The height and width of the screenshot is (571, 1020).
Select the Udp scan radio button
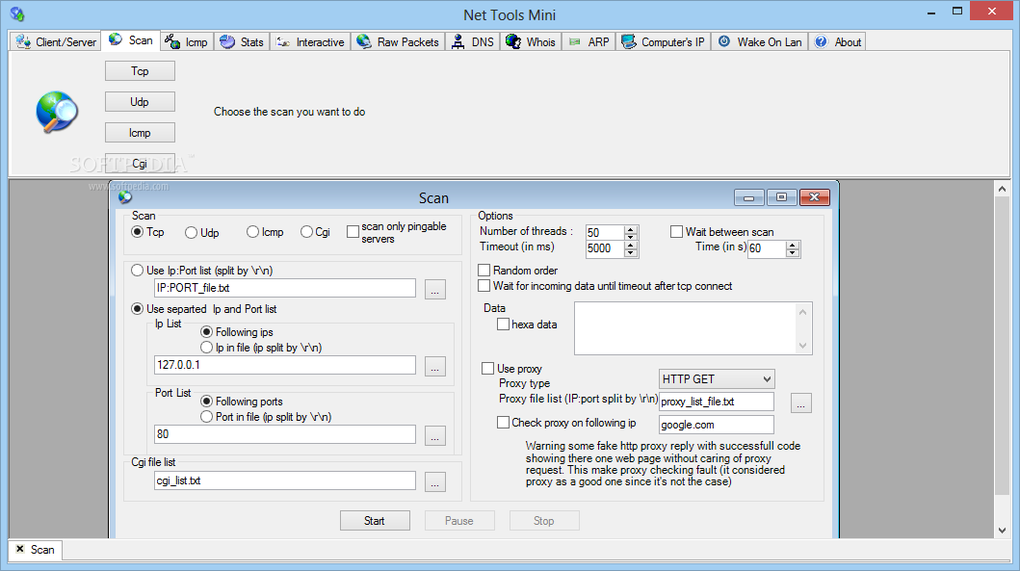click(191, 232)
